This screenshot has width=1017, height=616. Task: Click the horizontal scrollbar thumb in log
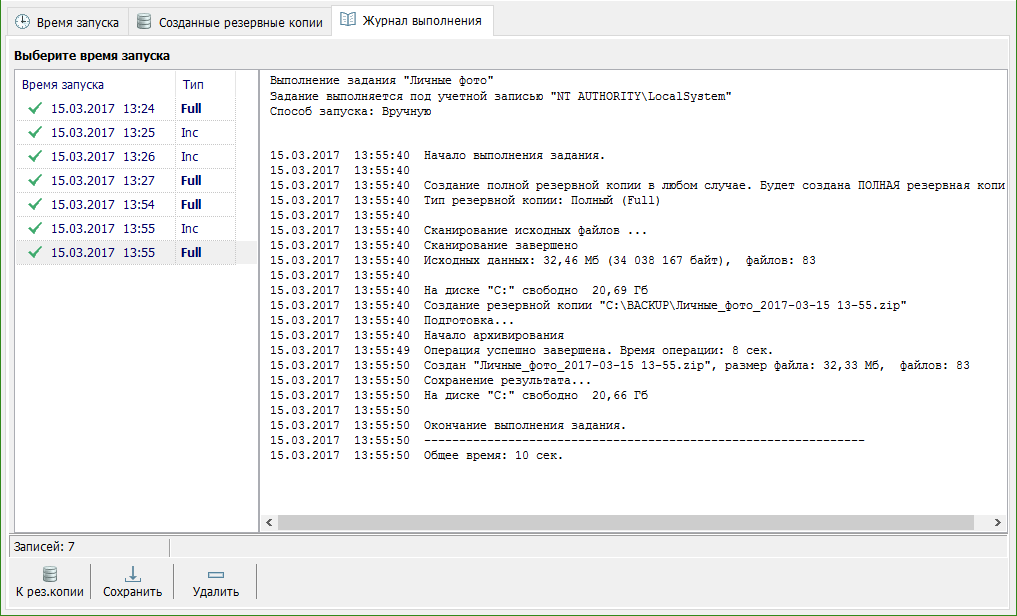(x=625, y=523)
